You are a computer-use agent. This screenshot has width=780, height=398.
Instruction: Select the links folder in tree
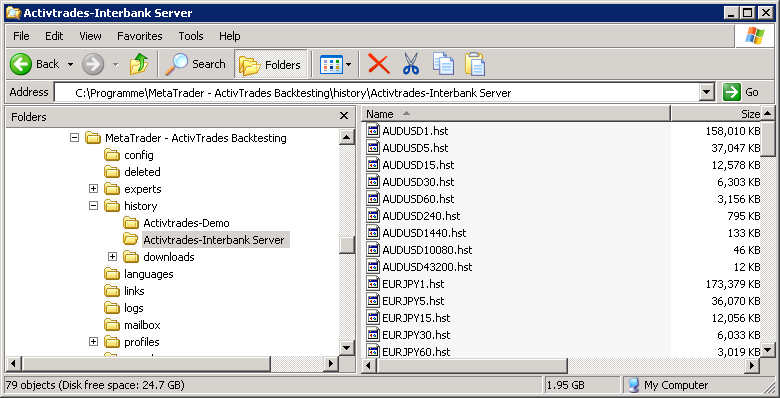124,291
